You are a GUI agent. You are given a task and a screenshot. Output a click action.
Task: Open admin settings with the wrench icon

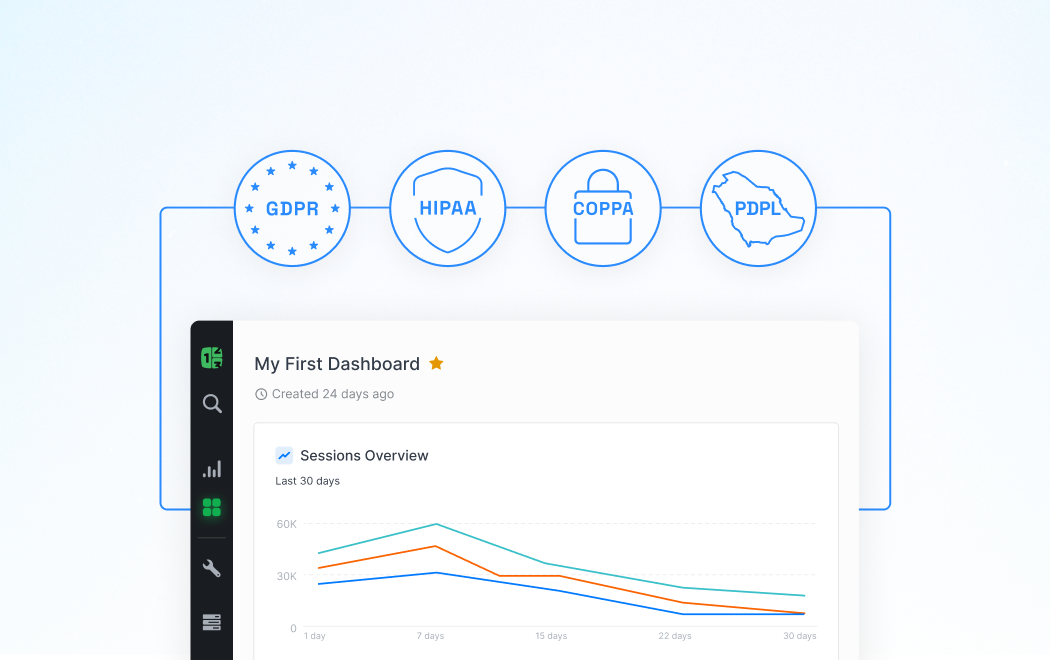pos(211,567)
